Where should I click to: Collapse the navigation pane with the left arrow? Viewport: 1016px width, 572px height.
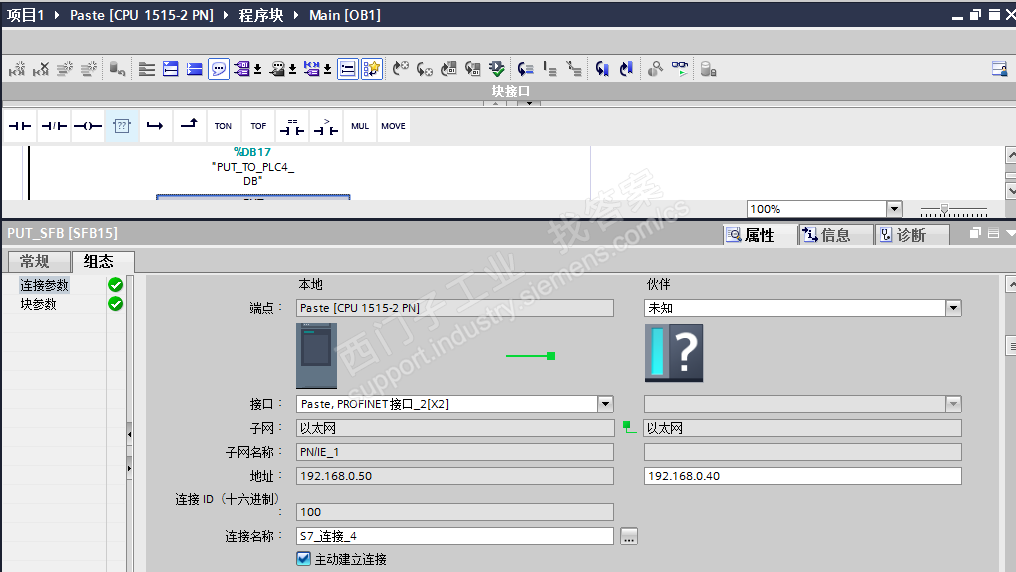[130, 434]
